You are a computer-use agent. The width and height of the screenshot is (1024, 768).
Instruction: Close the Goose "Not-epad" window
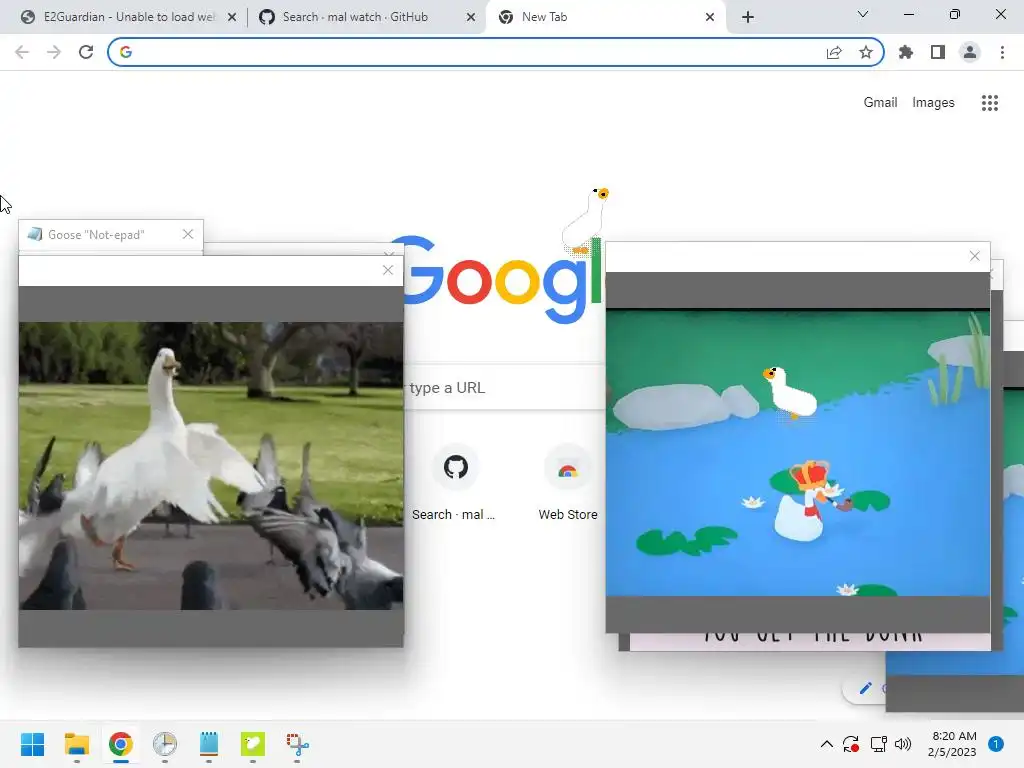[x=188, y=234]
